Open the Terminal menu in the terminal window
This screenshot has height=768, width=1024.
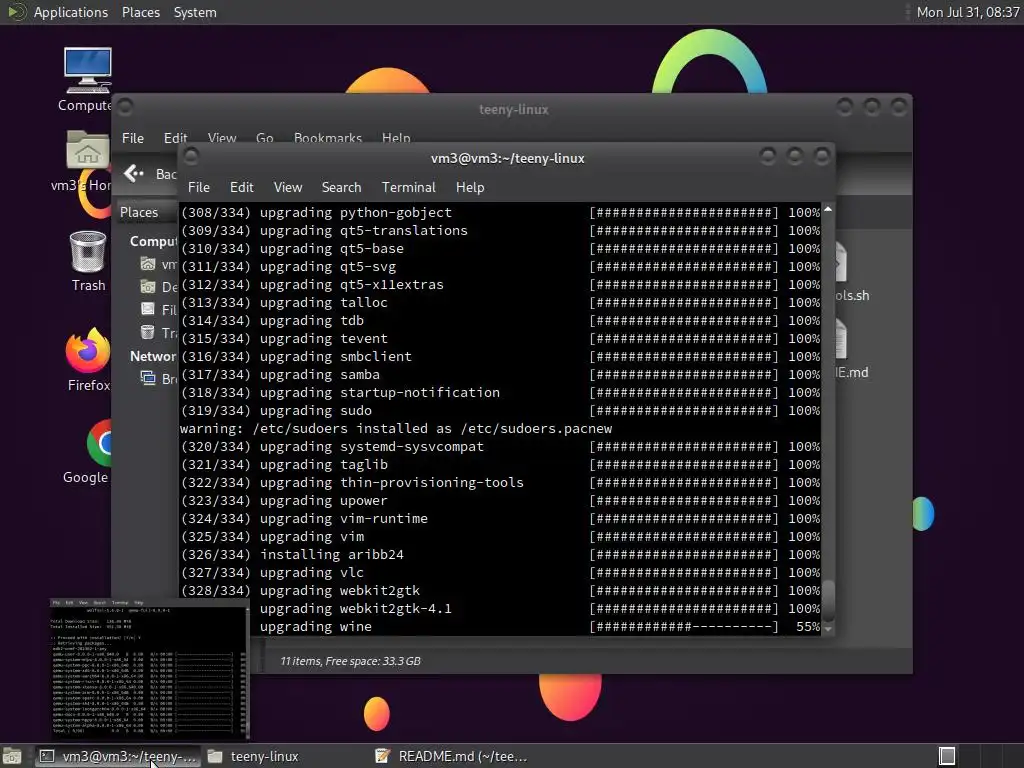click(x=408, y=187)
